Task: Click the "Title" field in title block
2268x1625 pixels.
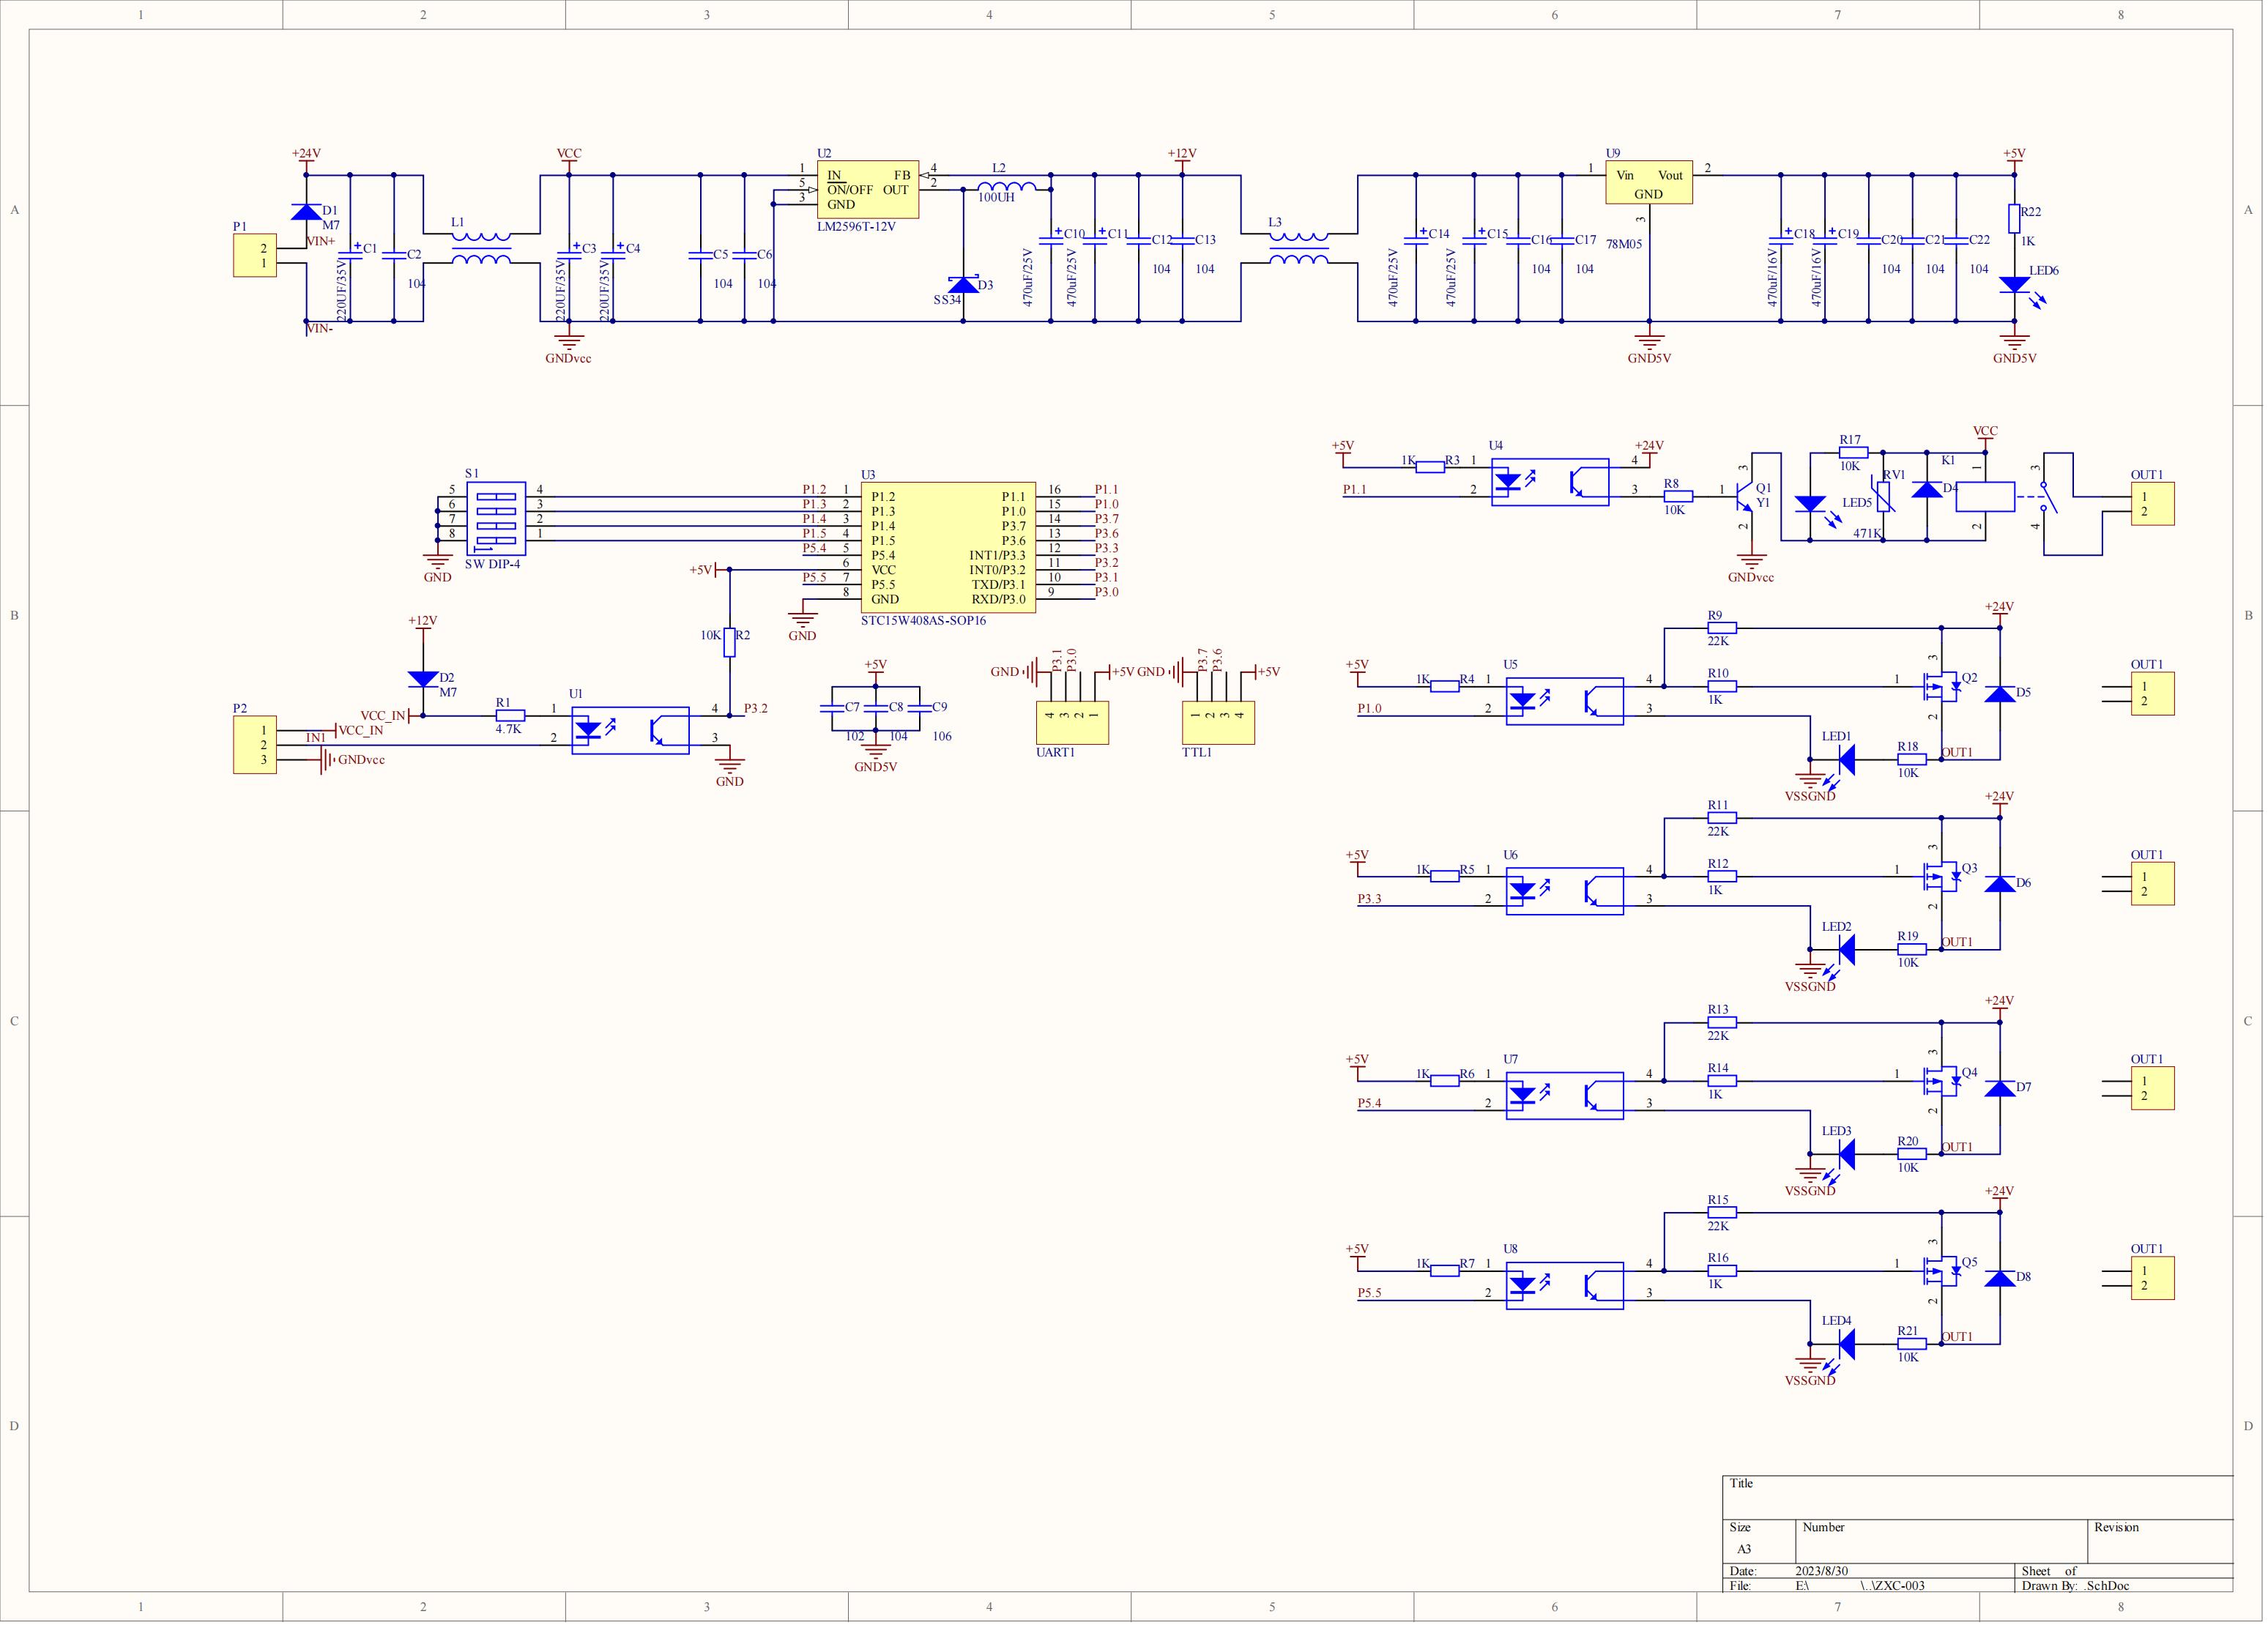Action: pos(1741,1483)
